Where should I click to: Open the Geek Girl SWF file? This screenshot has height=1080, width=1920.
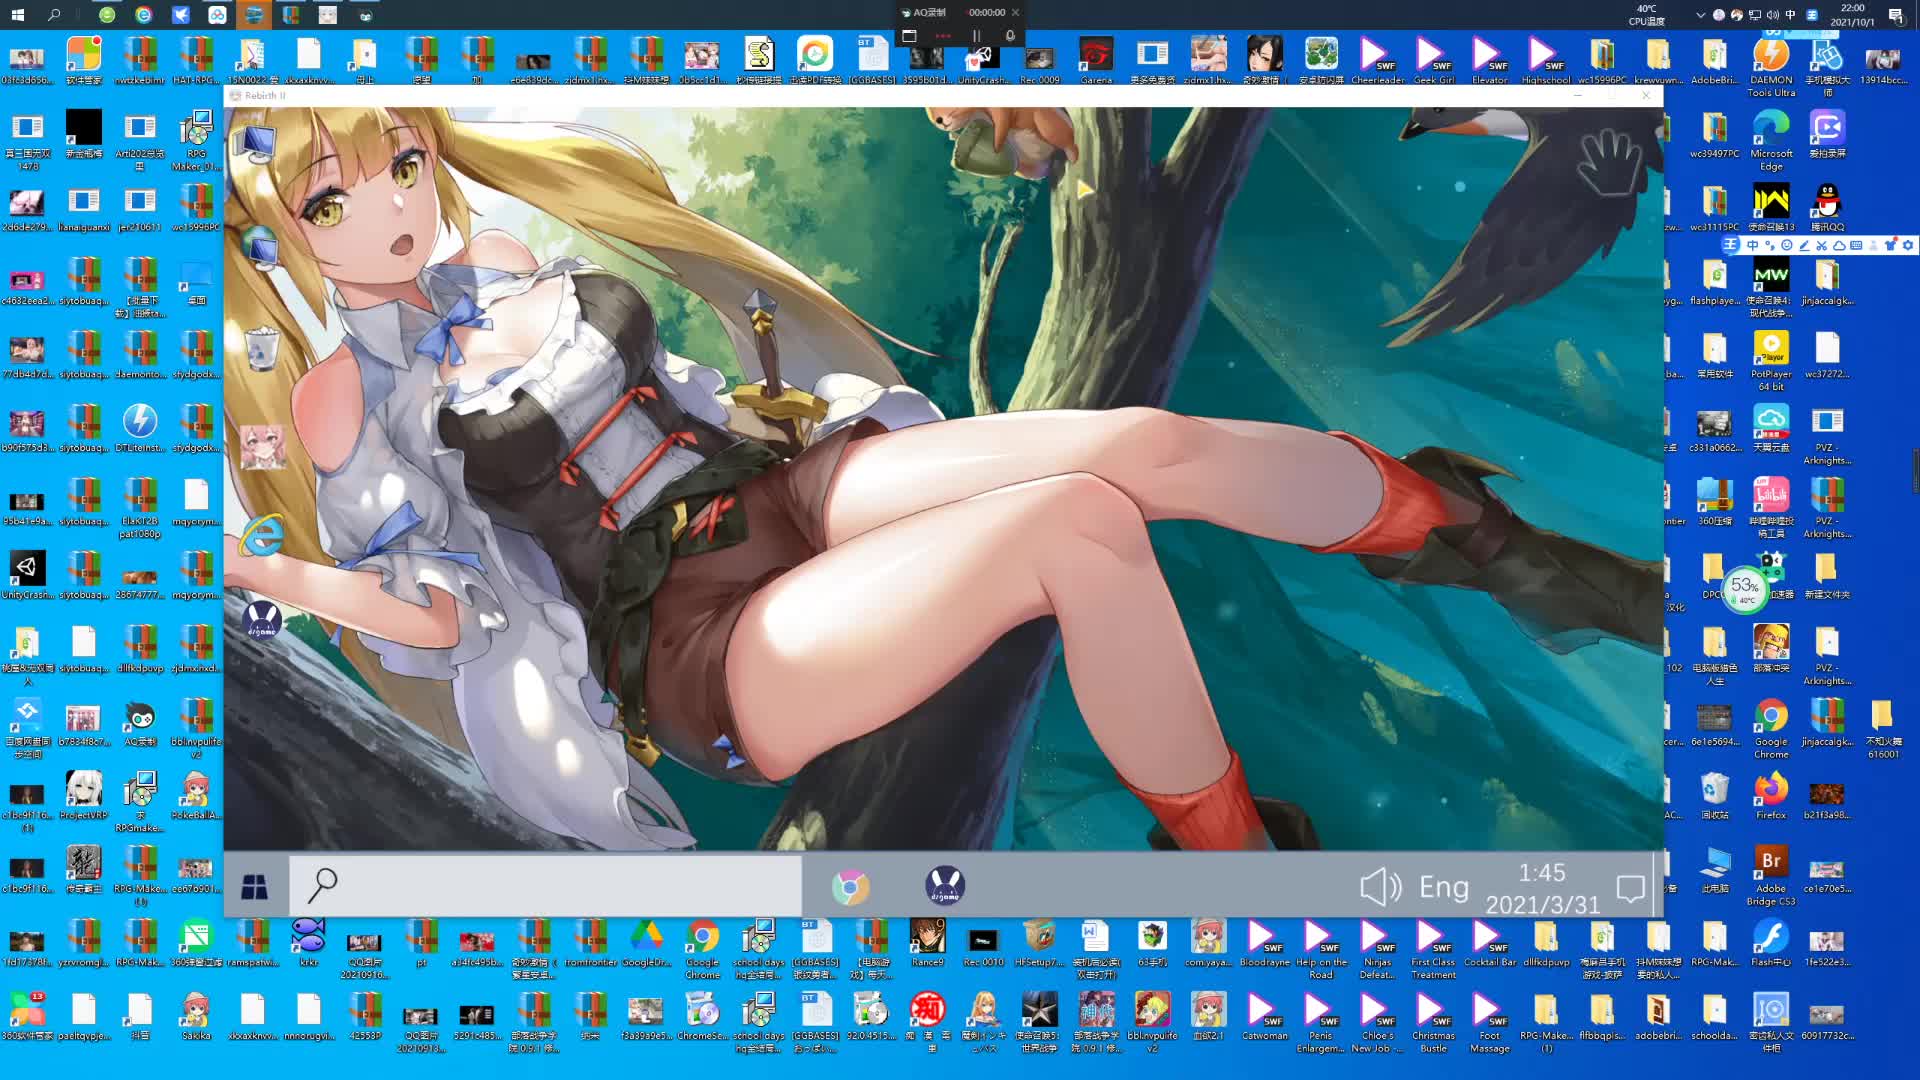[1433, 60]
